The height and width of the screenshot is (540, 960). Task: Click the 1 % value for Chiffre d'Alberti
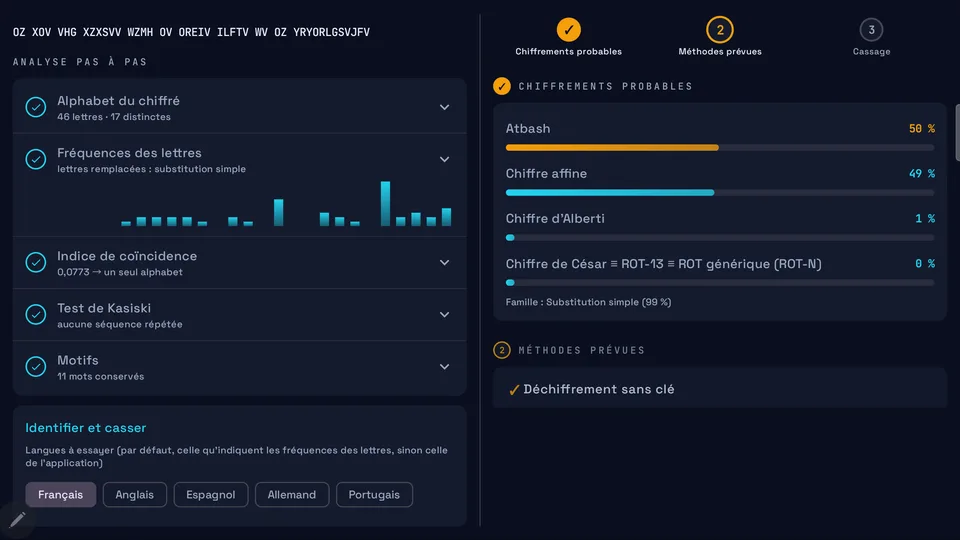(924, 219)
